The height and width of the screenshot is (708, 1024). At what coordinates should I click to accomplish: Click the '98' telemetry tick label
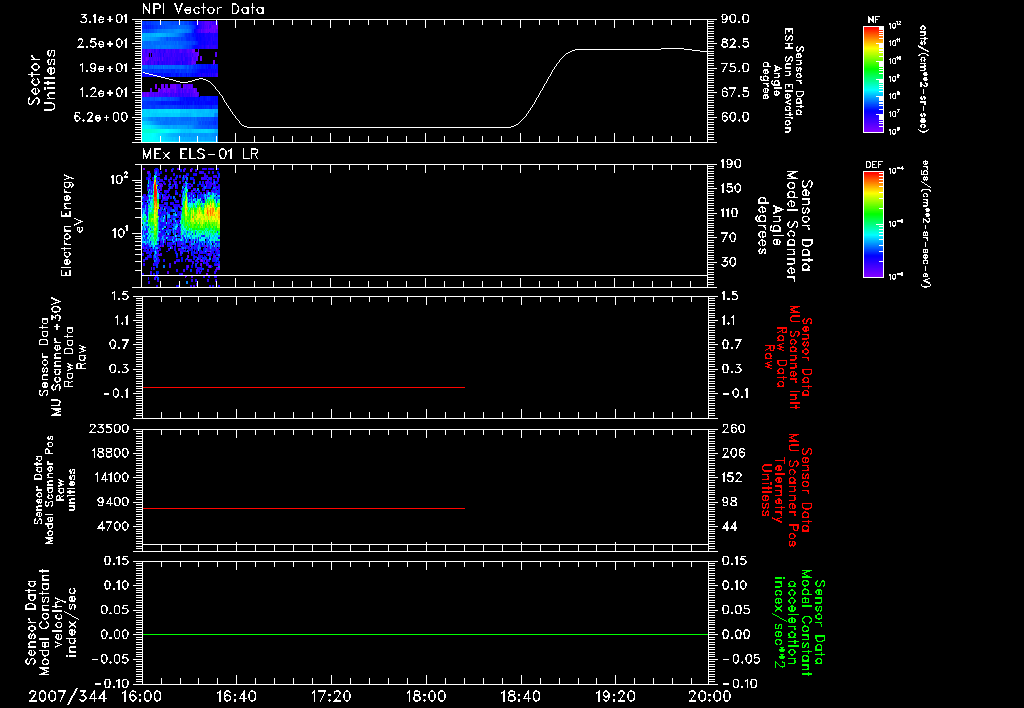coord(729,502)
